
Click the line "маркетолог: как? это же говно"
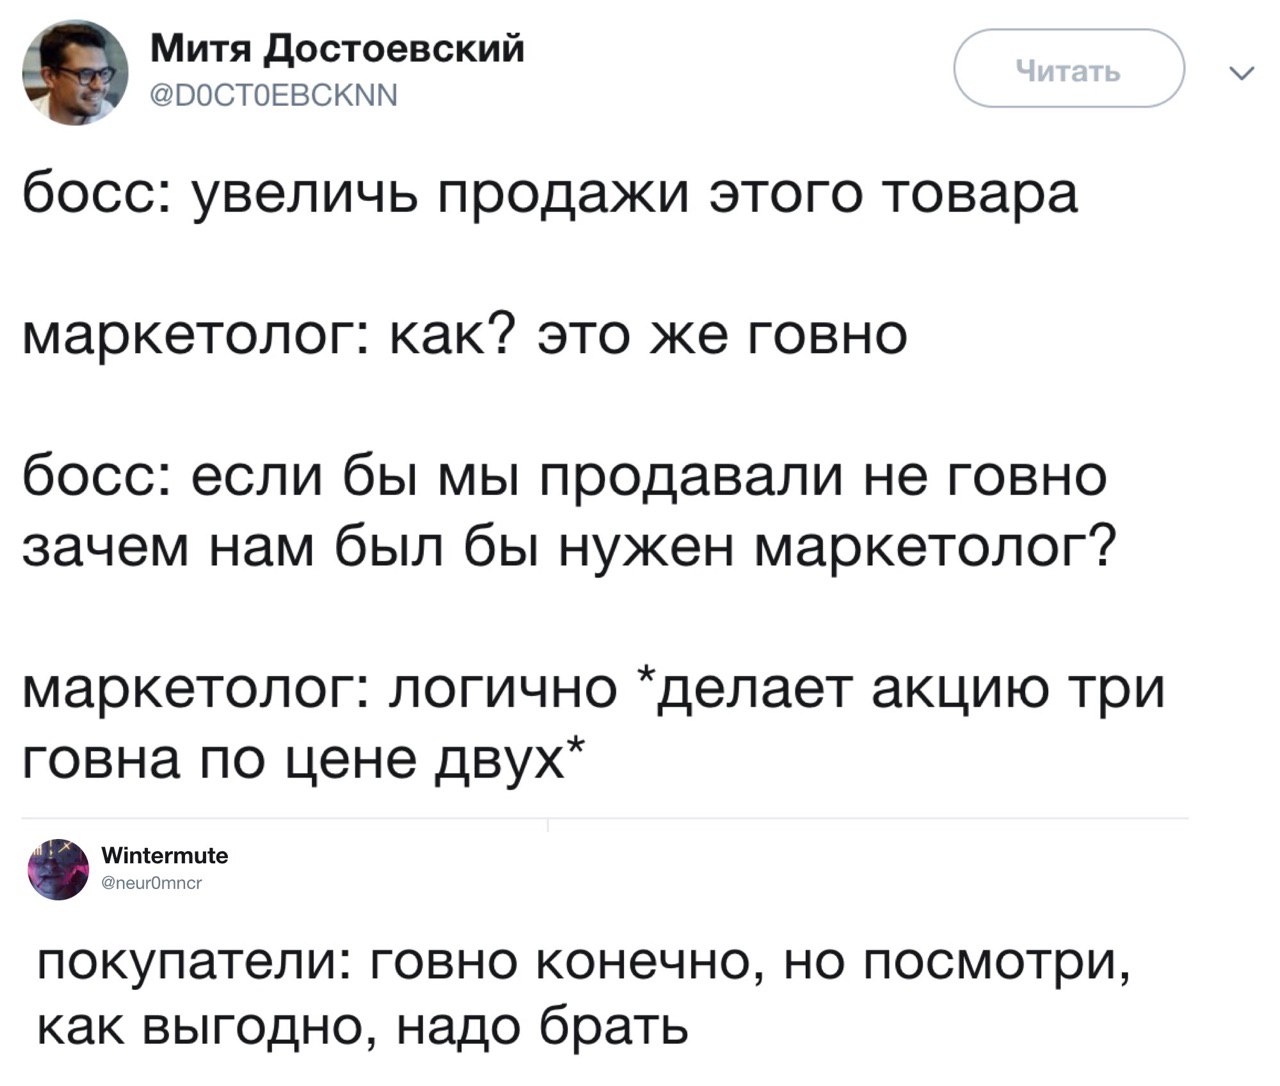465,335
